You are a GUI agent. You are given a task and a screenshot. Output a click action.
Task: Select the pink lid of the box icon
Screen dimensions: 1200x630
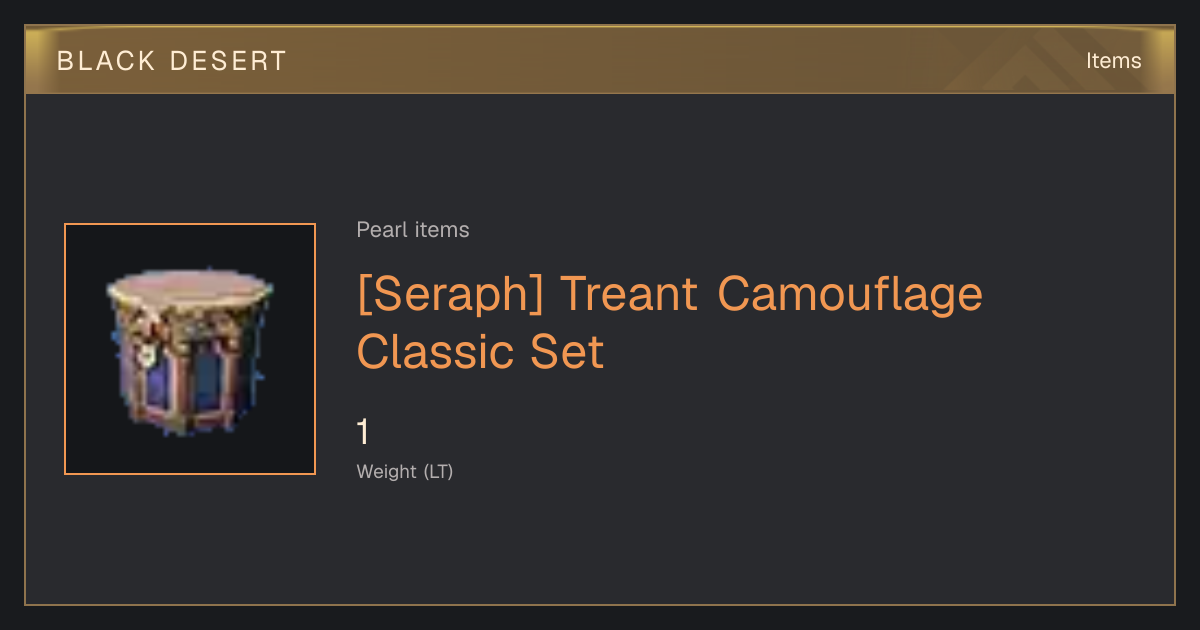tap(189, 289)
